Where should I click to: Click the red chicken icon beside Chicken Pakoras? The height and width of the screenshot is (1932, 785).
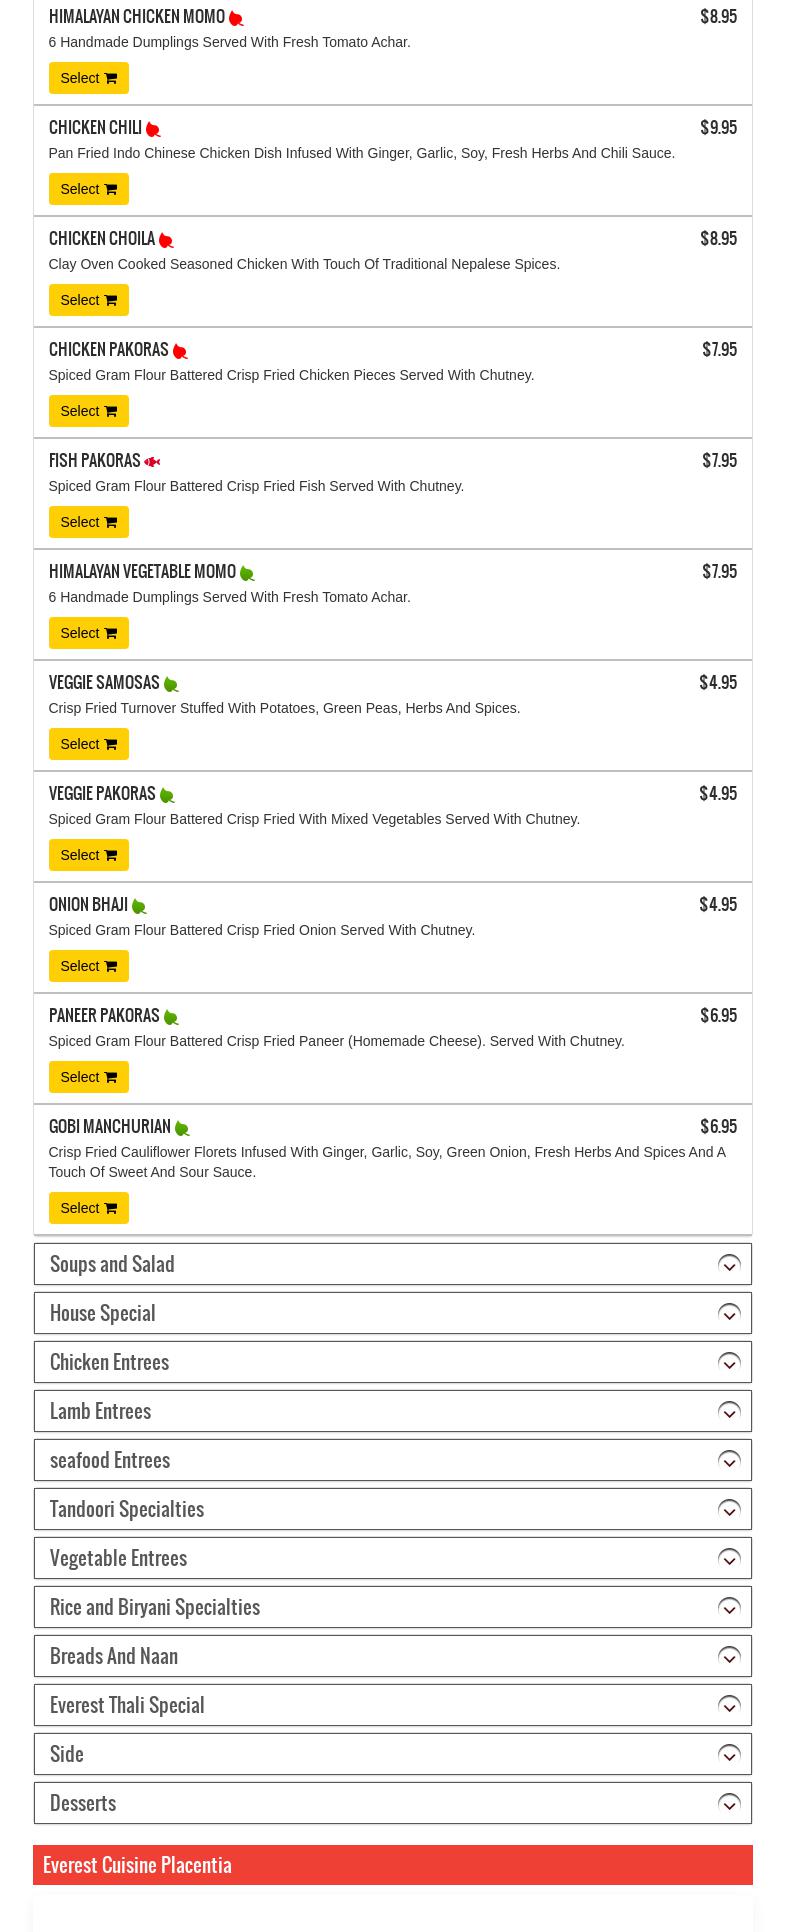pyautogui.click(x=180, y=352)
